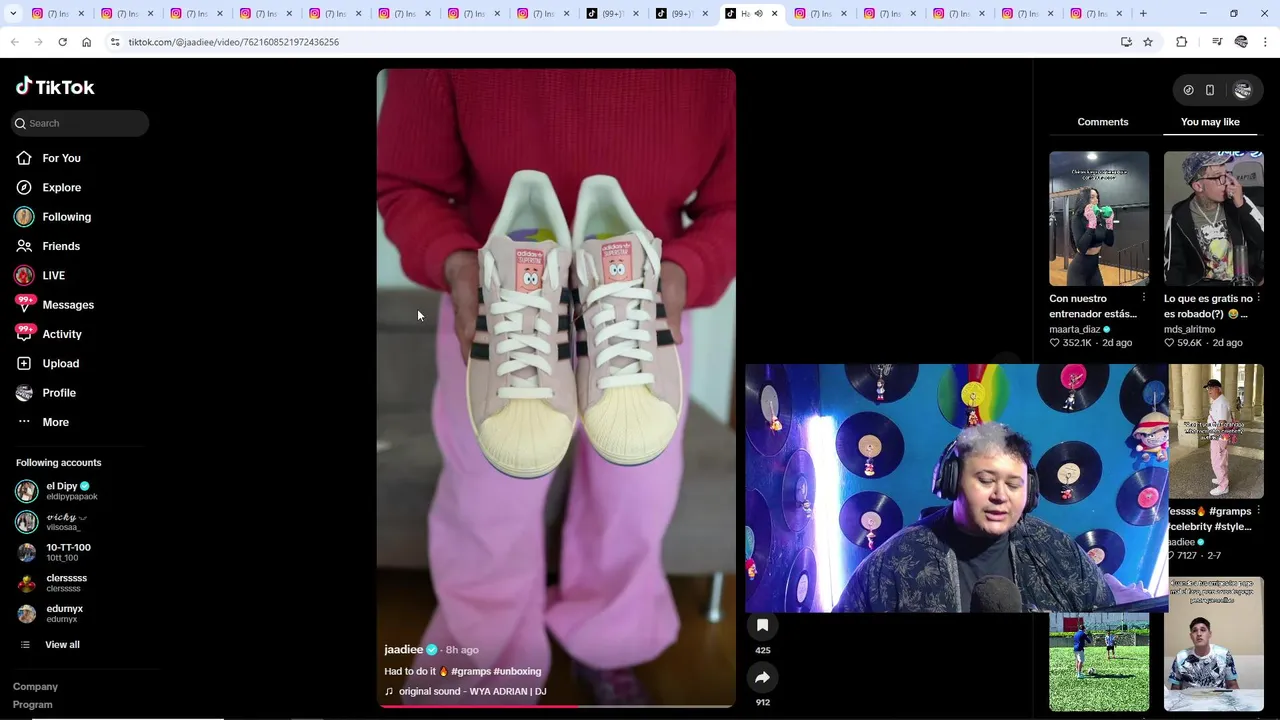Open the Program footer link
Viewport: 1280px width, 720px height.
point(33,705)
